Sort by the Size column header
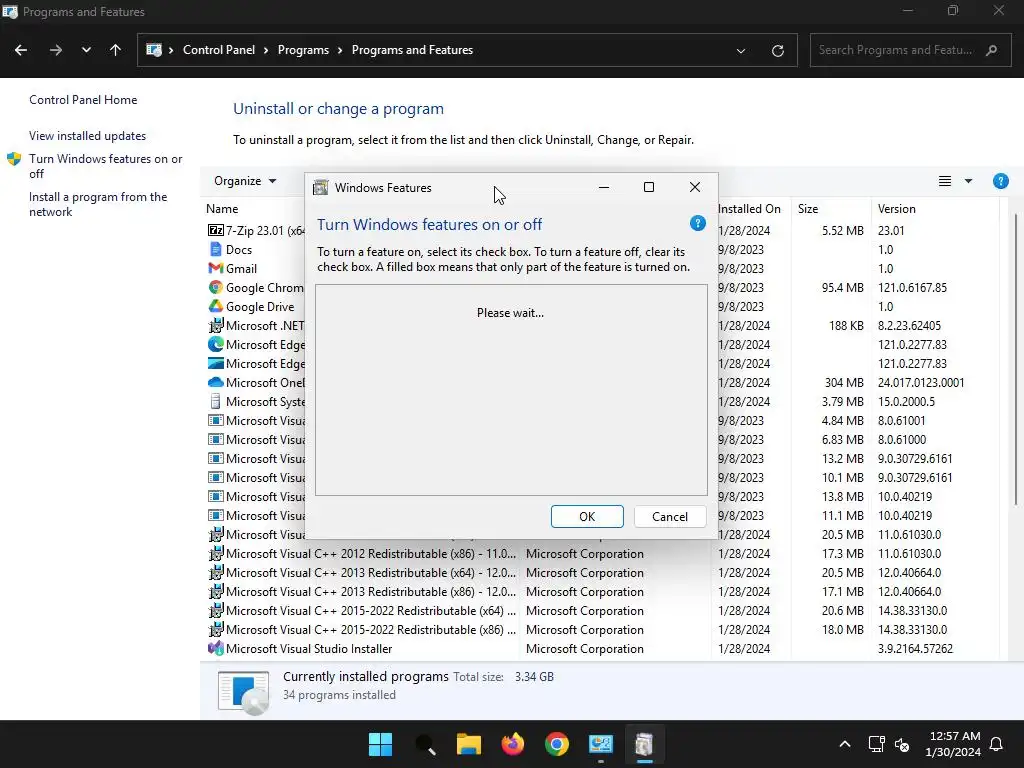This screenshot has width=1024, height=768. coord(808,209)
